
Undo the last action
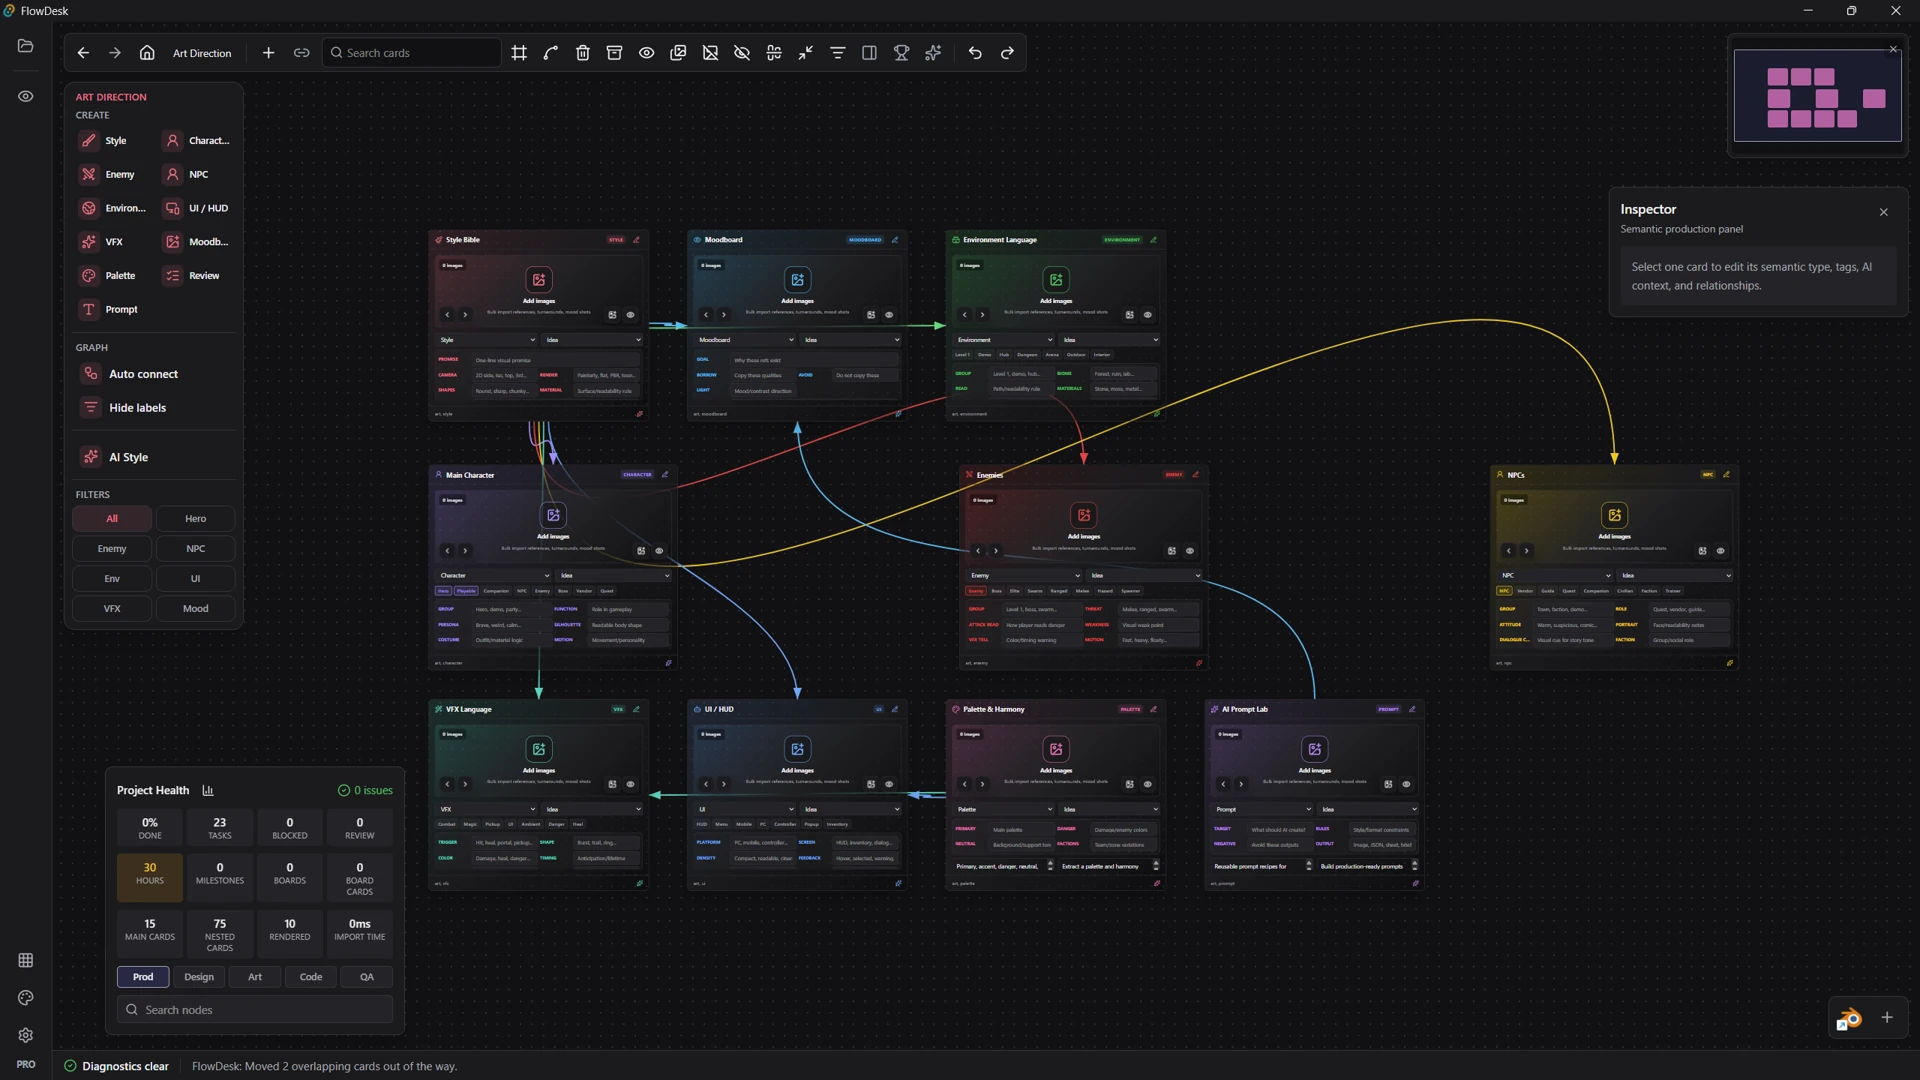click(975, 53)
